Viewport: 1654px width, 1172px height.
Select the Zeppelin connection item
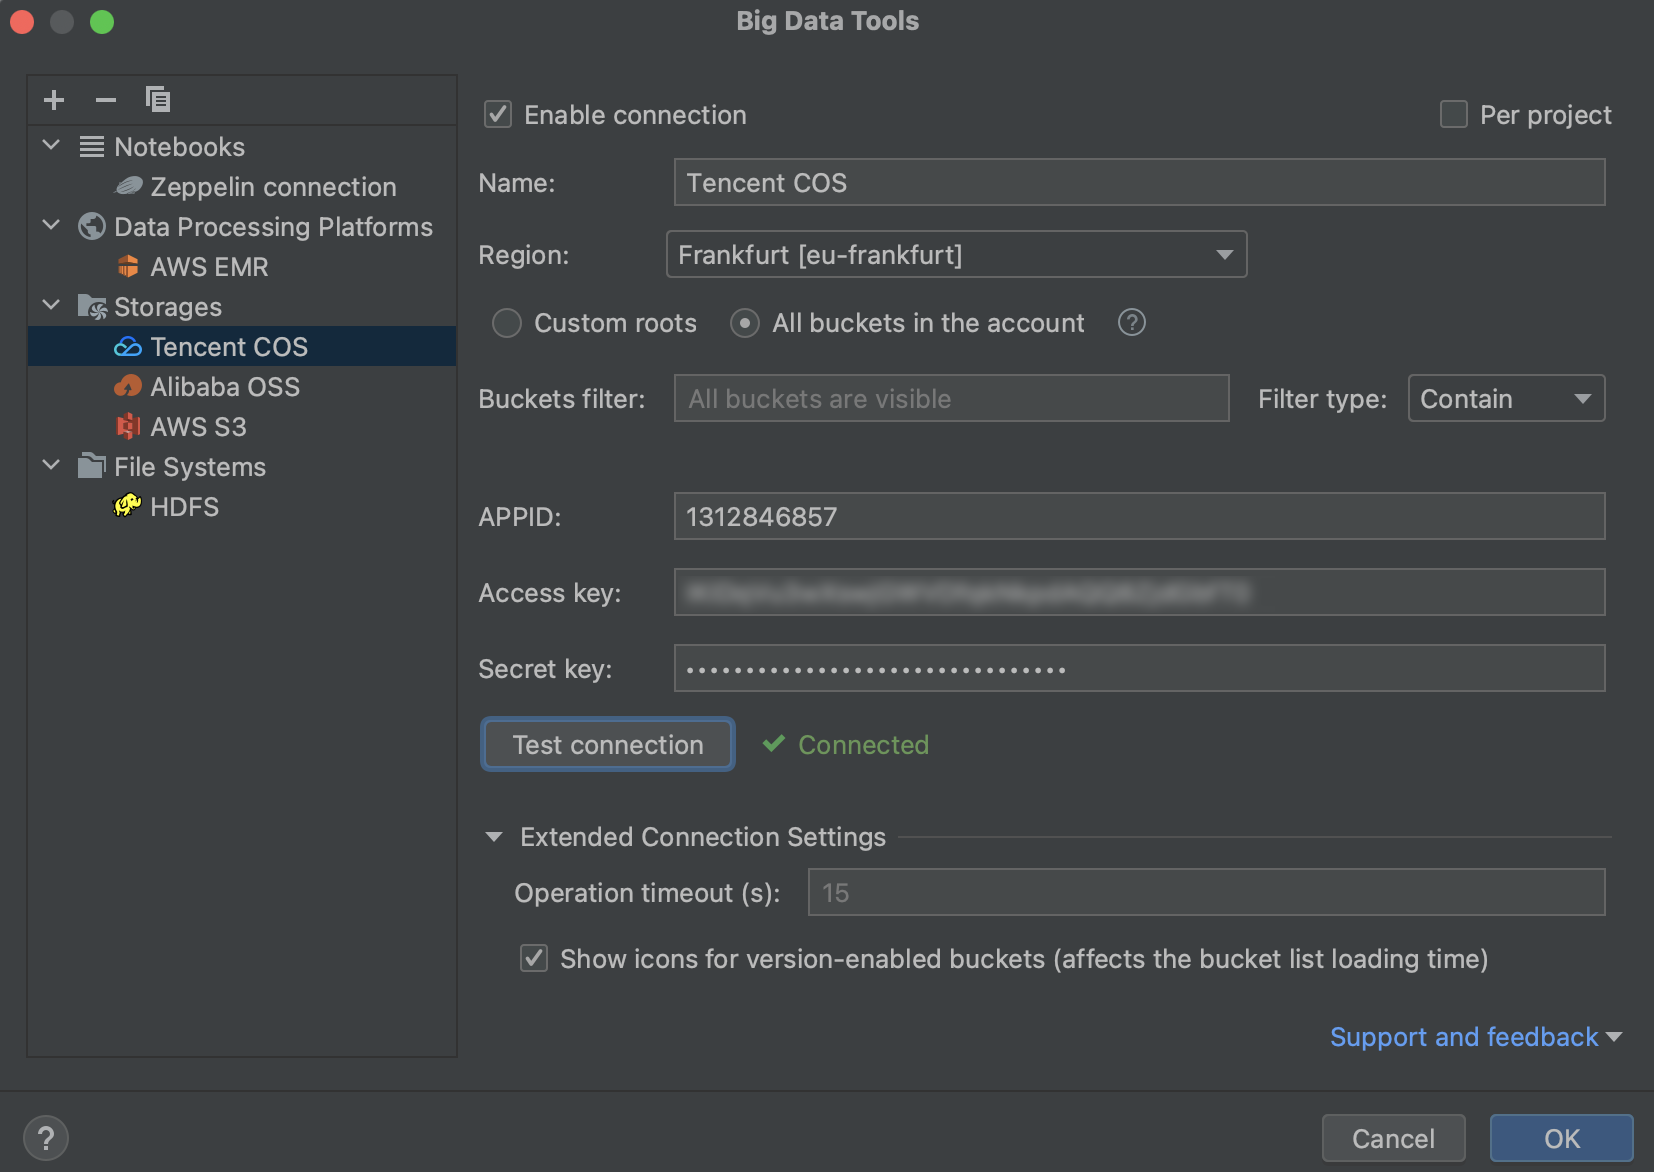click(271, 186)
